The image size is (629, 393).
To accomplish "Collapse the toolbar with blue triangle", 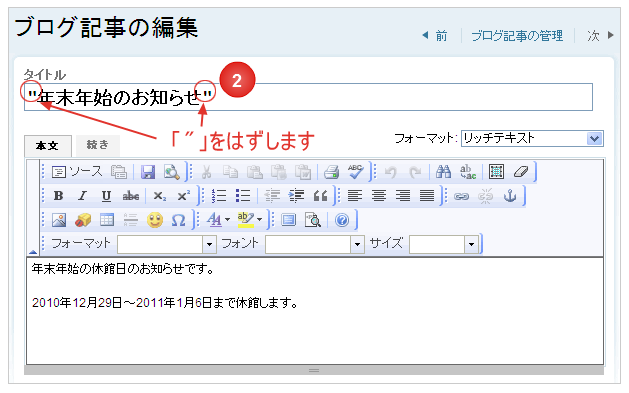I will [x=33, y=252].
